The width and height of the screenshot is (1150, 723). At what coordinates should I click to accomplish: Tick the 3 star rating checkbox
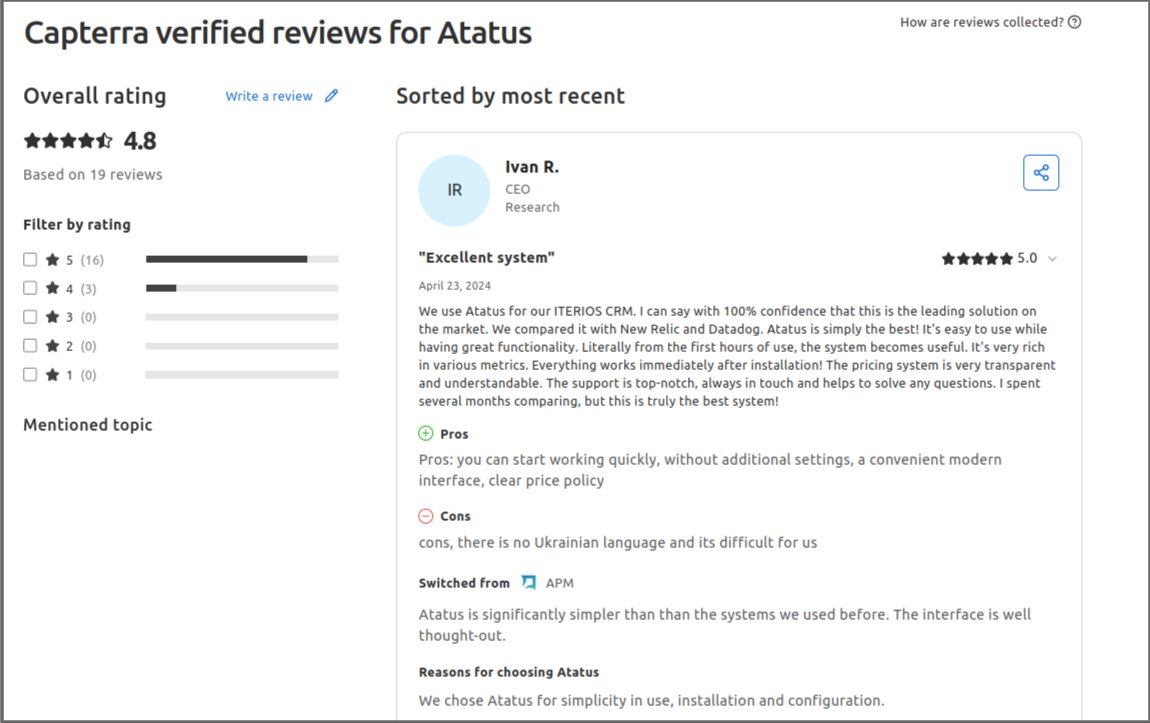(x=30, y=317)
